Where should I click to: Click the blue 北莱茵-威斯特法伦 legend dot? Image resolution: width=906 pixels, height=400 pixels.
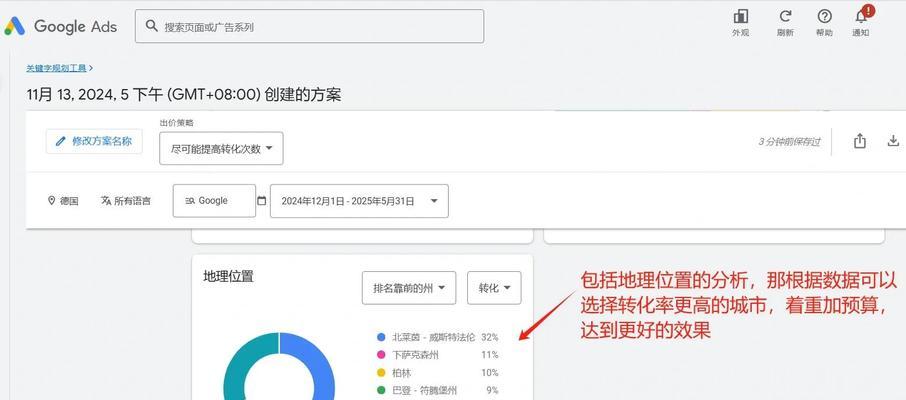(x=381, y=337)
